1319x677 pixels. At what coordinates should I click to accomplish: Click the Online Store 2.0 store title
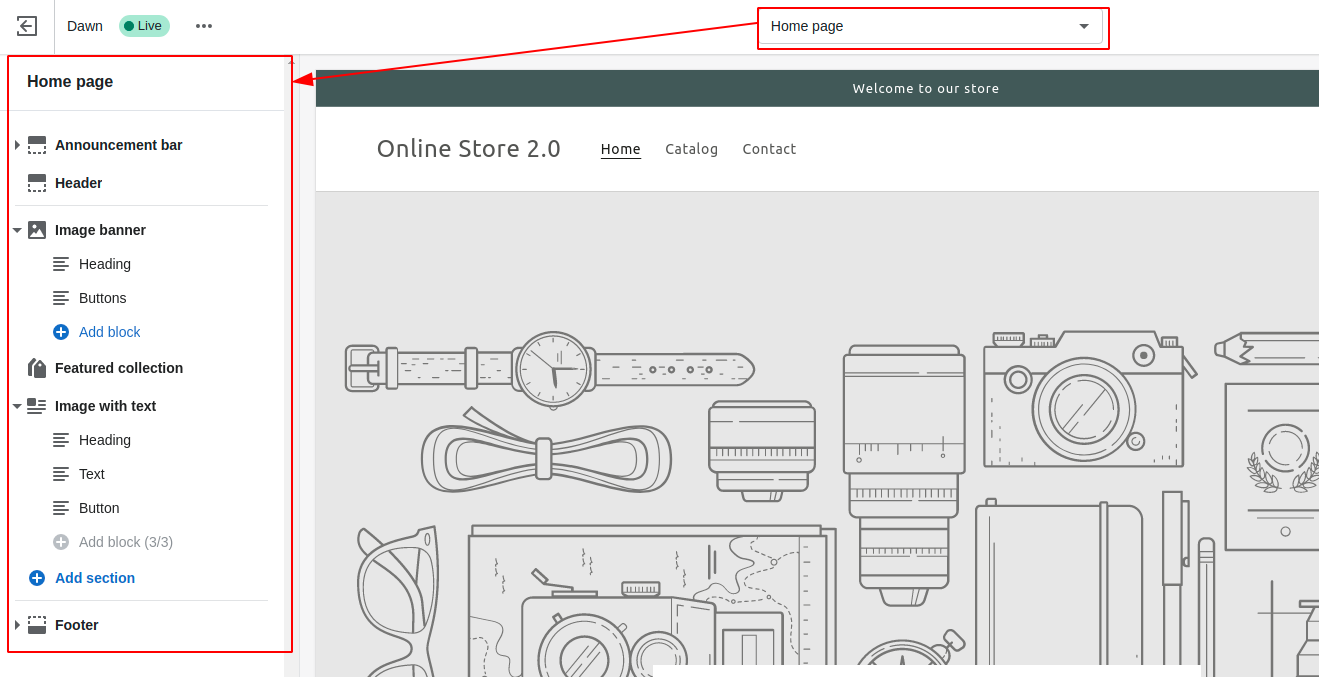point(469,149)
